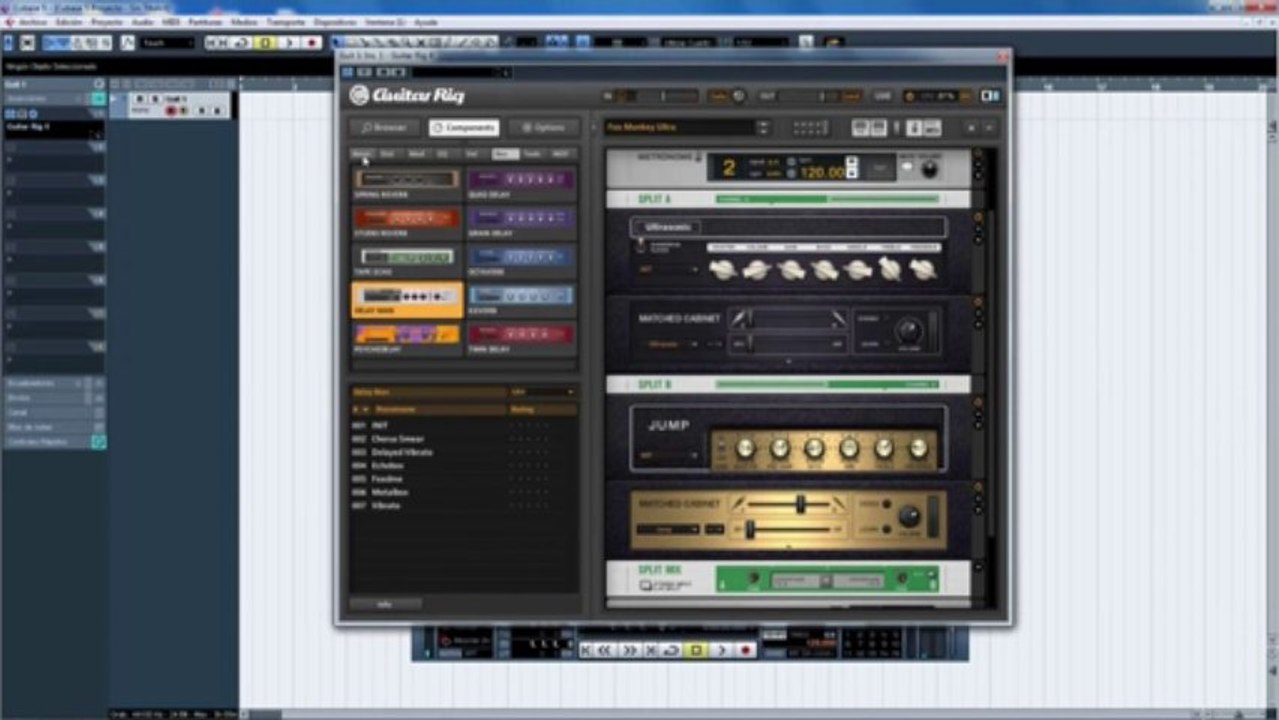Choose the 007 Vibrato preset
The image size is (1279, 720).
(x=386, y=505)
